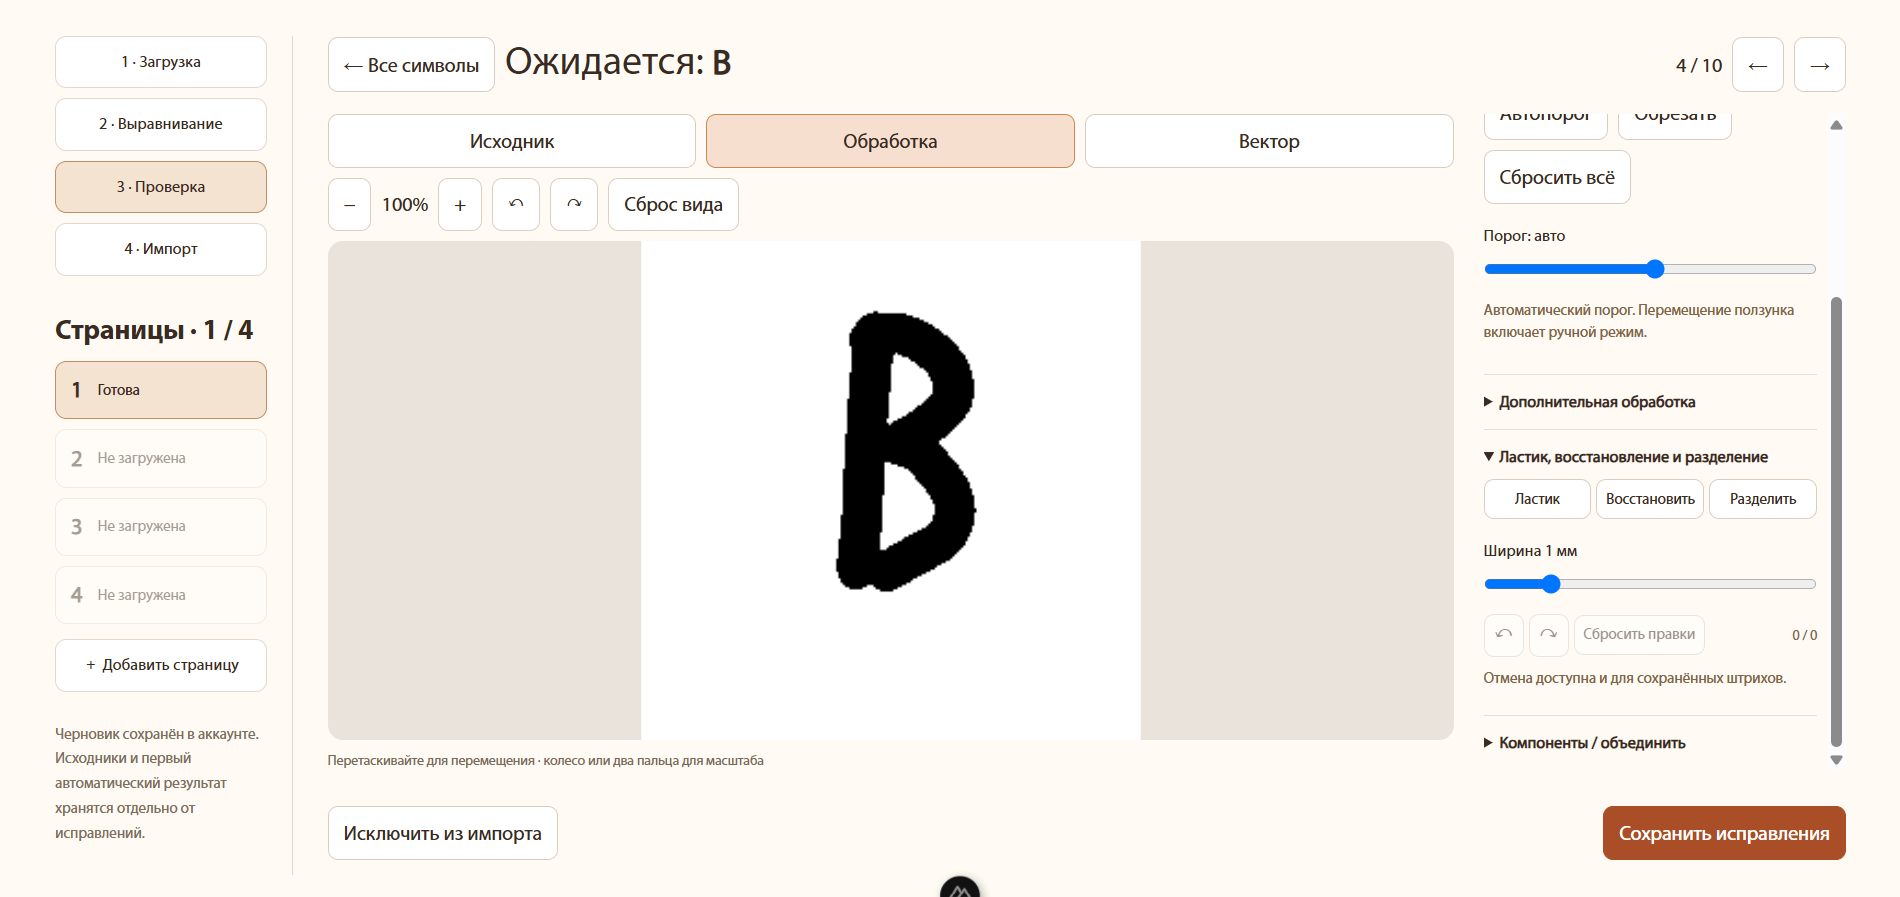Open the Вектор tab

[1269, 141]
